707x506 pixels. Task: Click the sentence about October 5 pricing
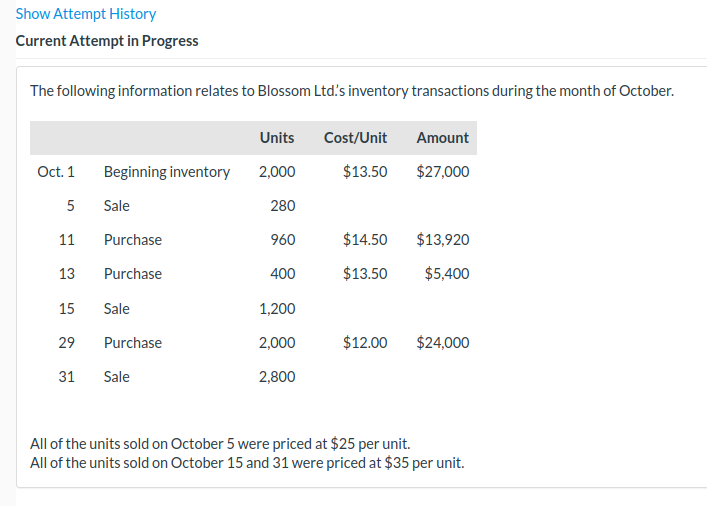coord(220,444)
